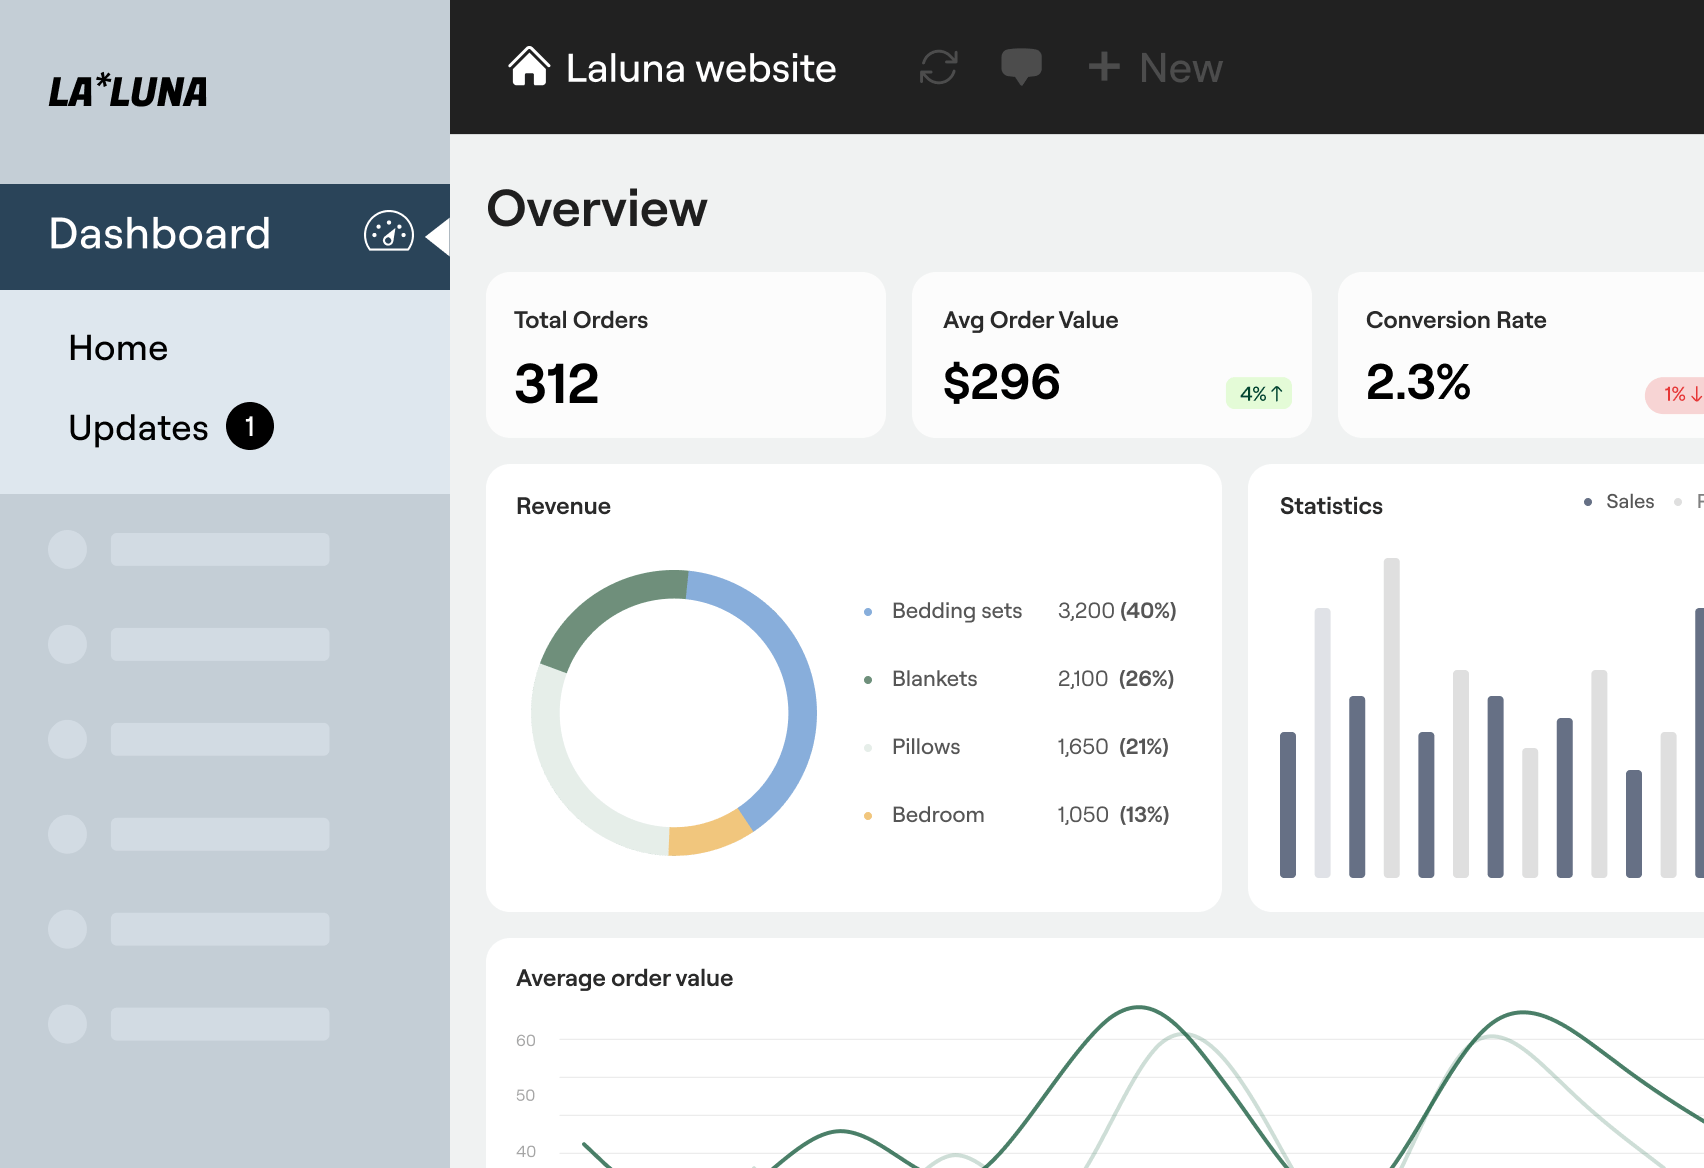Click the LA*LUNA logo
The width and height of the screenshot is (1704, 1168).
(128, 92)
